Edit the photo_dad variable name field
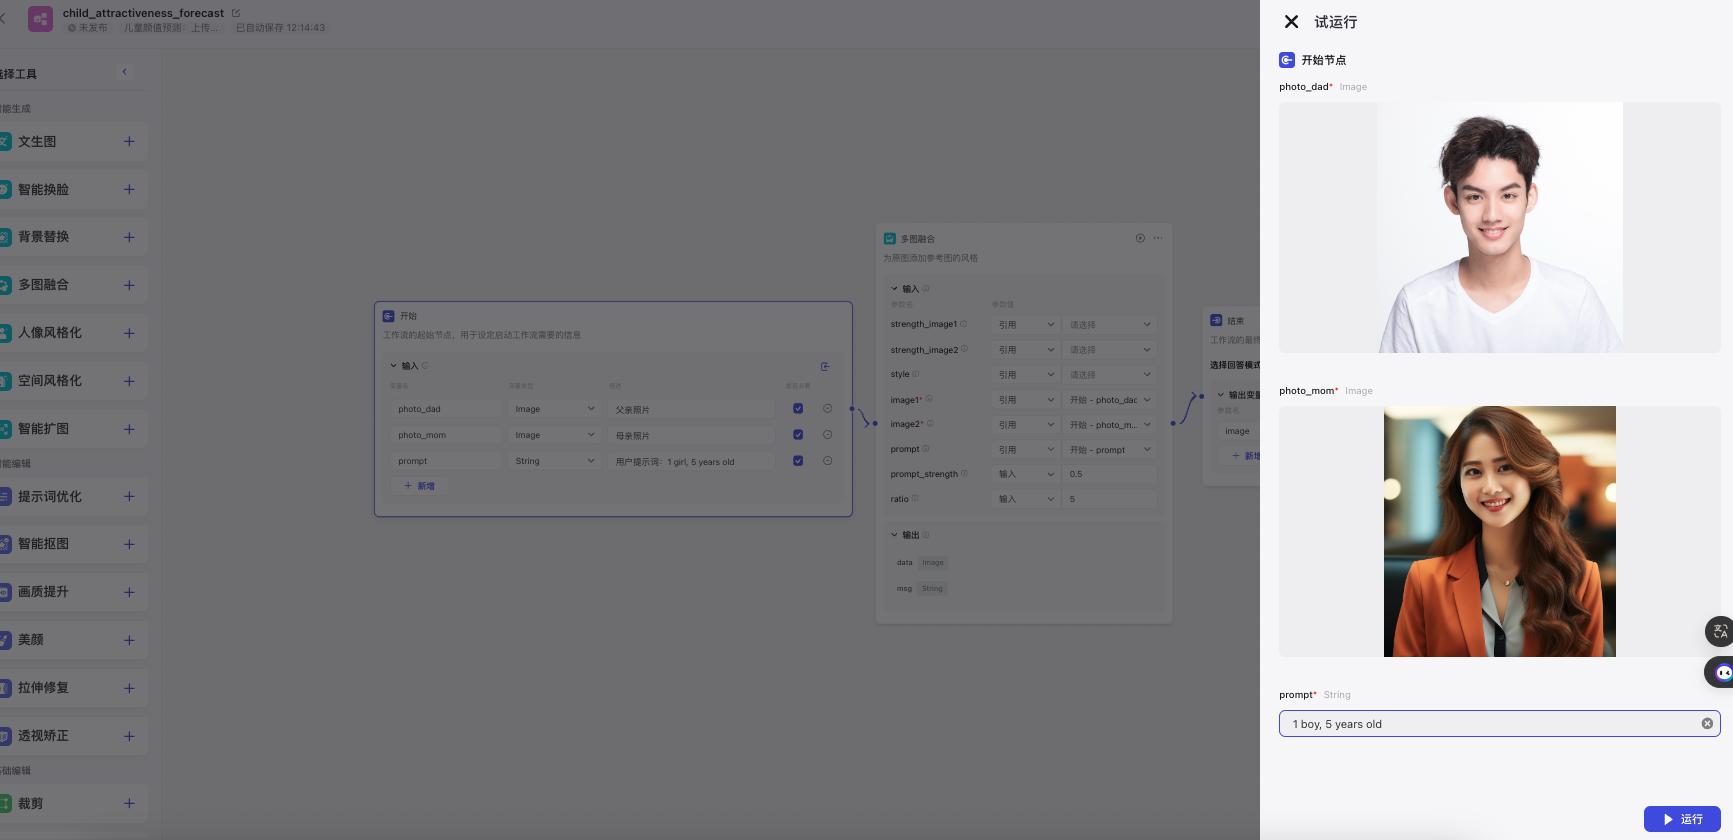This screenshot has height=840, width=1733. (x=446, y=409)
